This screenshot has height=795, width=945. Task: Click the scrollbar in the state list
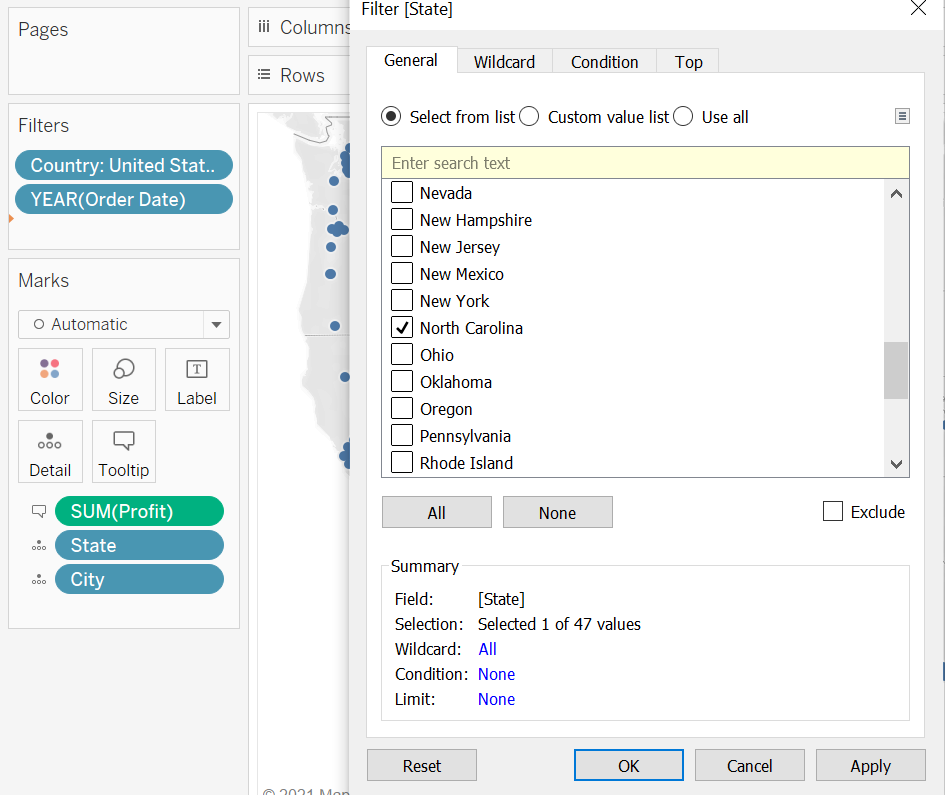[896, 370]
